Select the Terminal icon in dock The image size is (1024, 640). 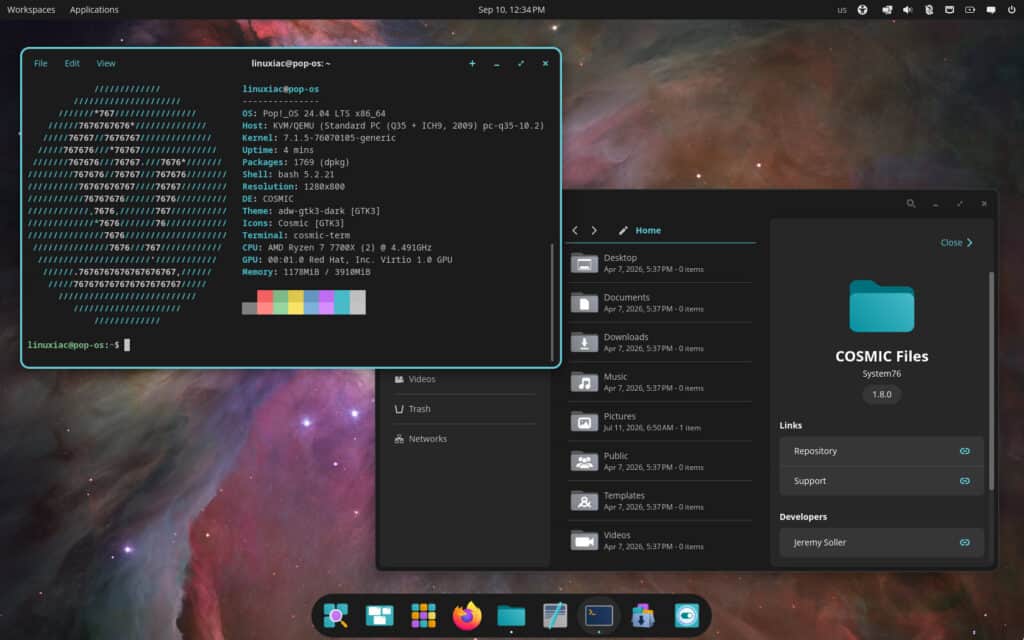pos(599,615)
